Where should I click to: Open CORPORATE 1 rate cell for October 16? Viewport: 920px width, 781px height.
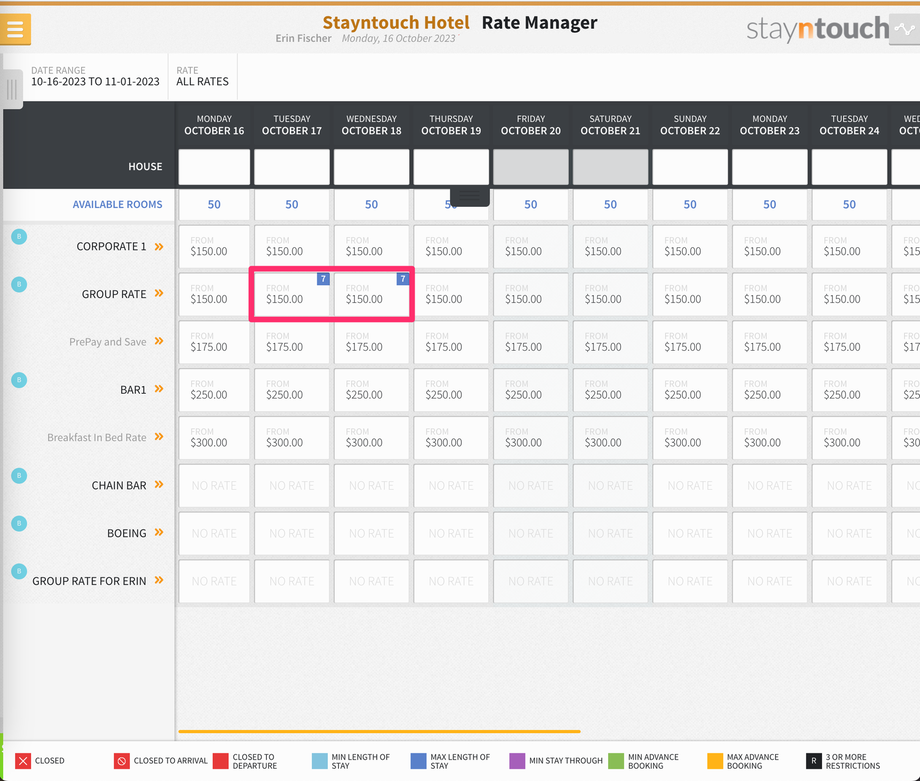(214, 246)
